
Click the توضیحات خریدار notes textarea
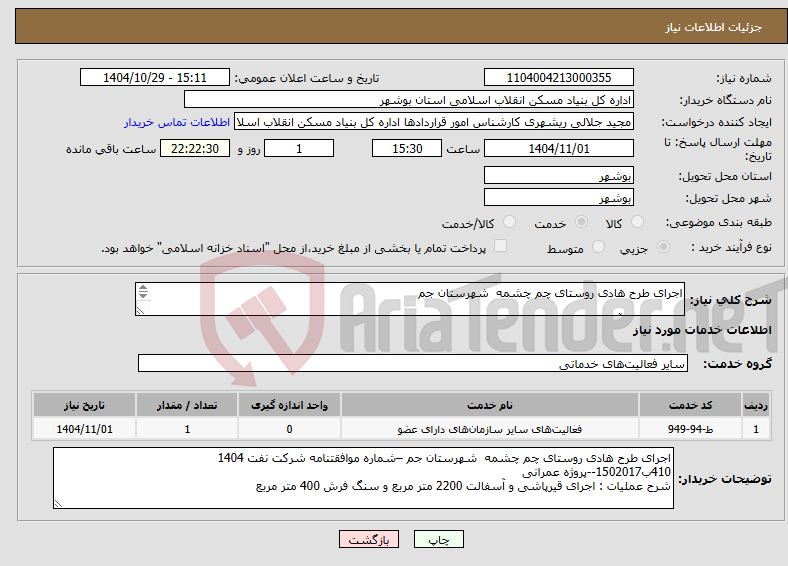coord(363,478)
